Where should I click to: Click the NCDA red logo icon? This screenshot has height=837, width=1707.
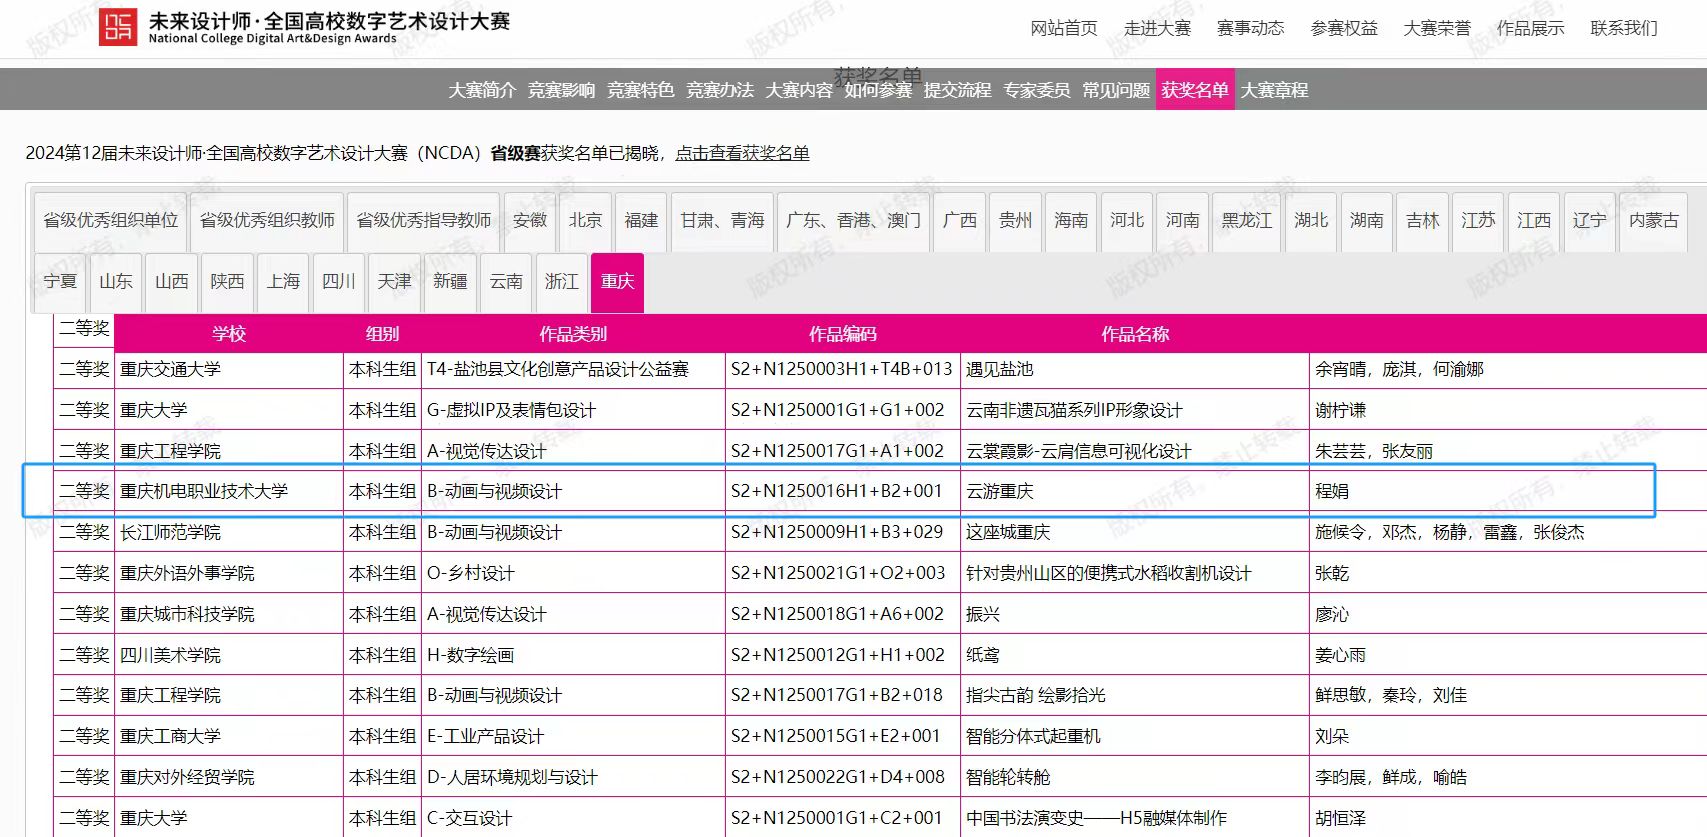[x=118, y=27]
